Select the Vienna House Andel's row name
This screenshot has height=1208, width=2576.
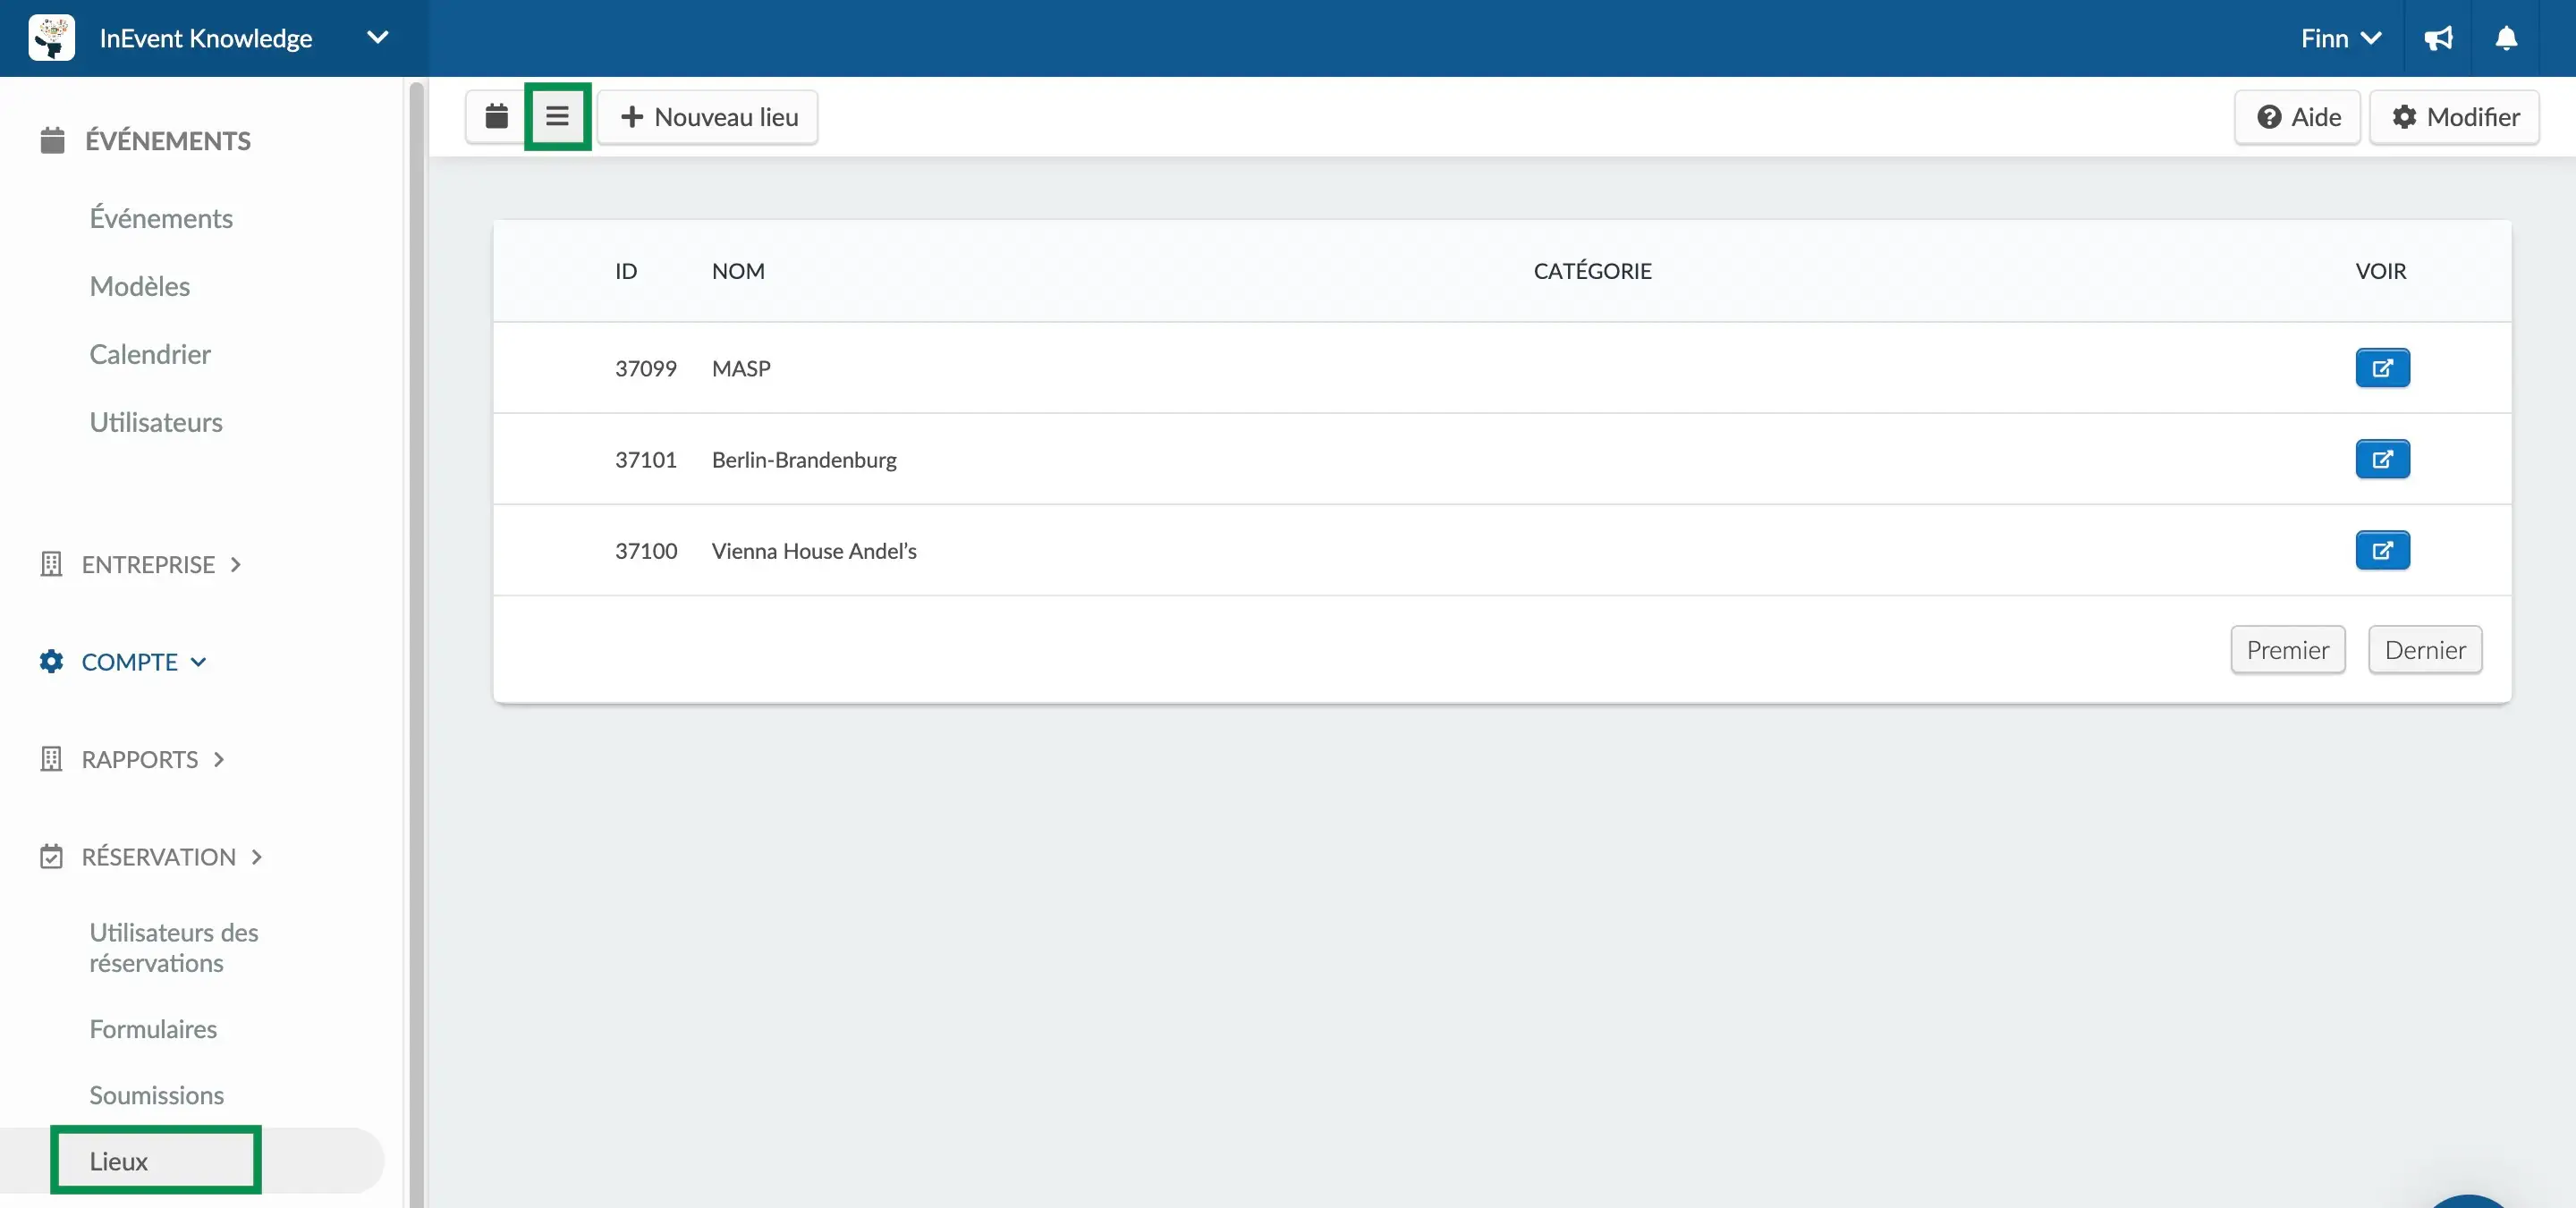click(x=814, y=551)
